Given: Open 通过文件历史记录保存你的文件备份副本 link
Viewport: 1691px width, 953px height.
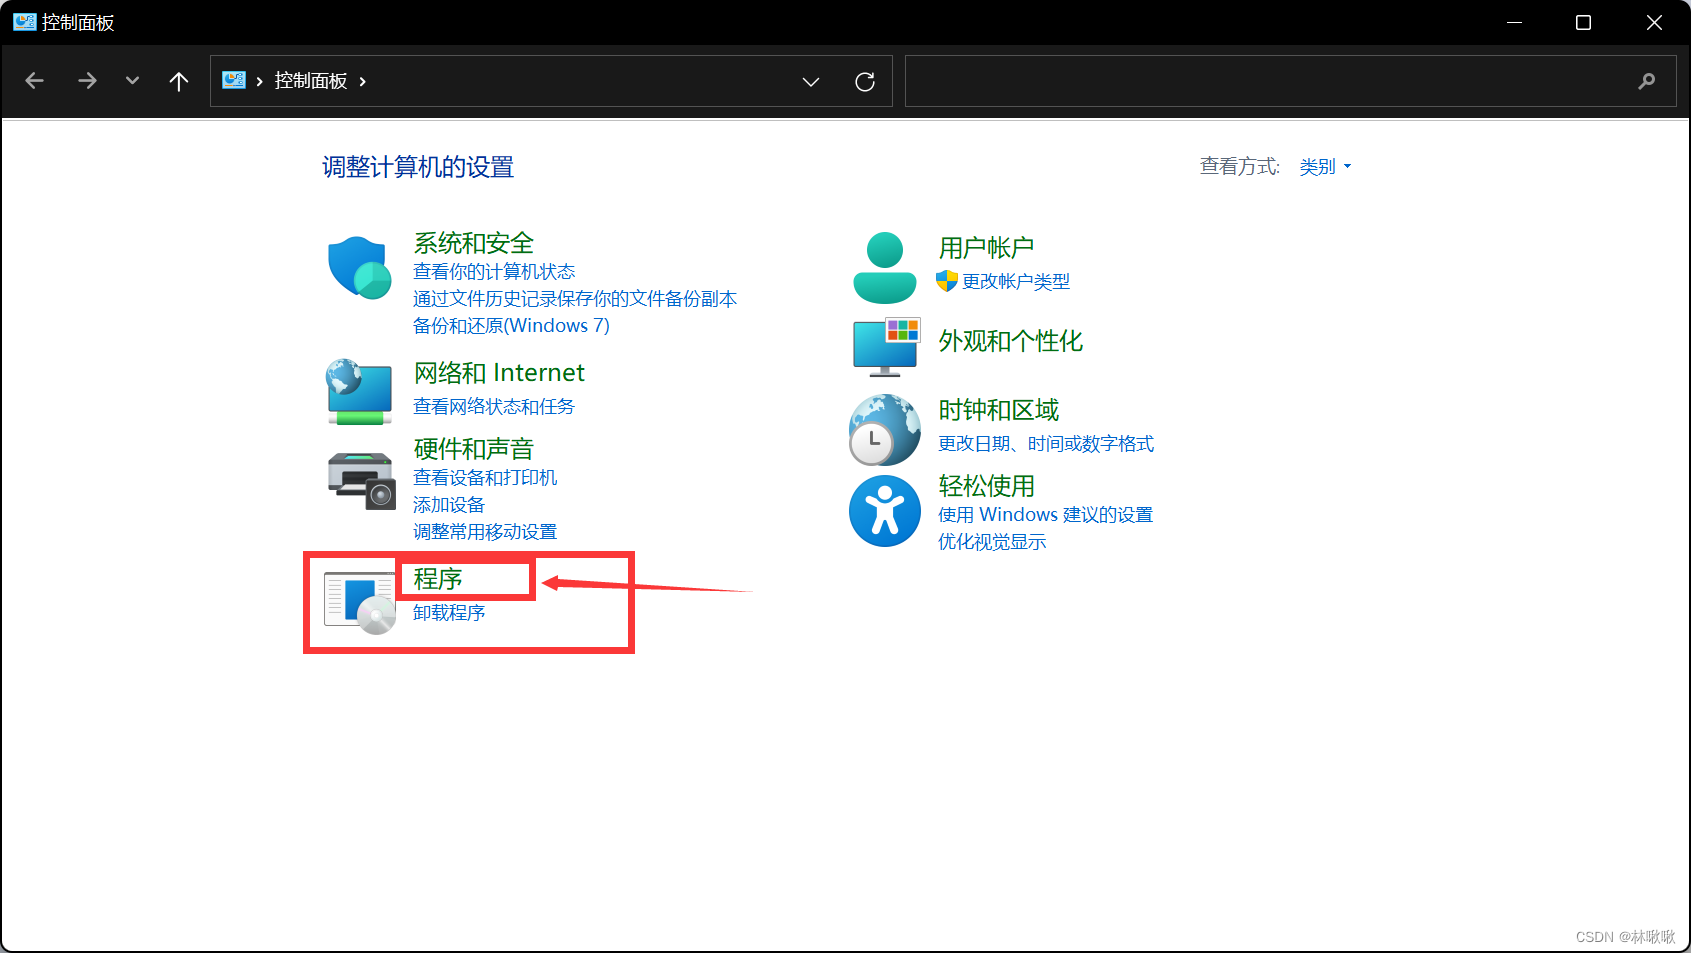Looking at the screenshot, I should point(575,299).
